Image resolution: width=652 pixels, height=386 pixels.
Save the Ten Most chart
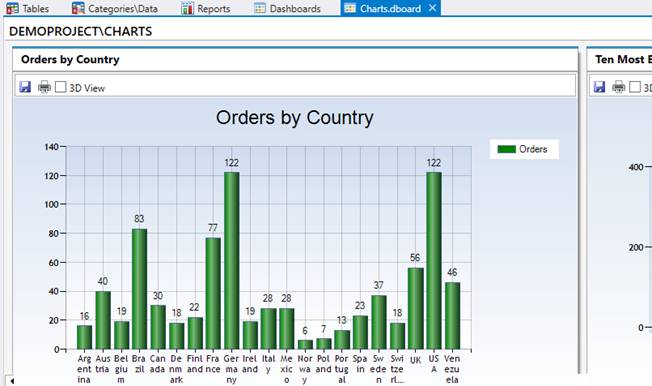coord(599,87)
